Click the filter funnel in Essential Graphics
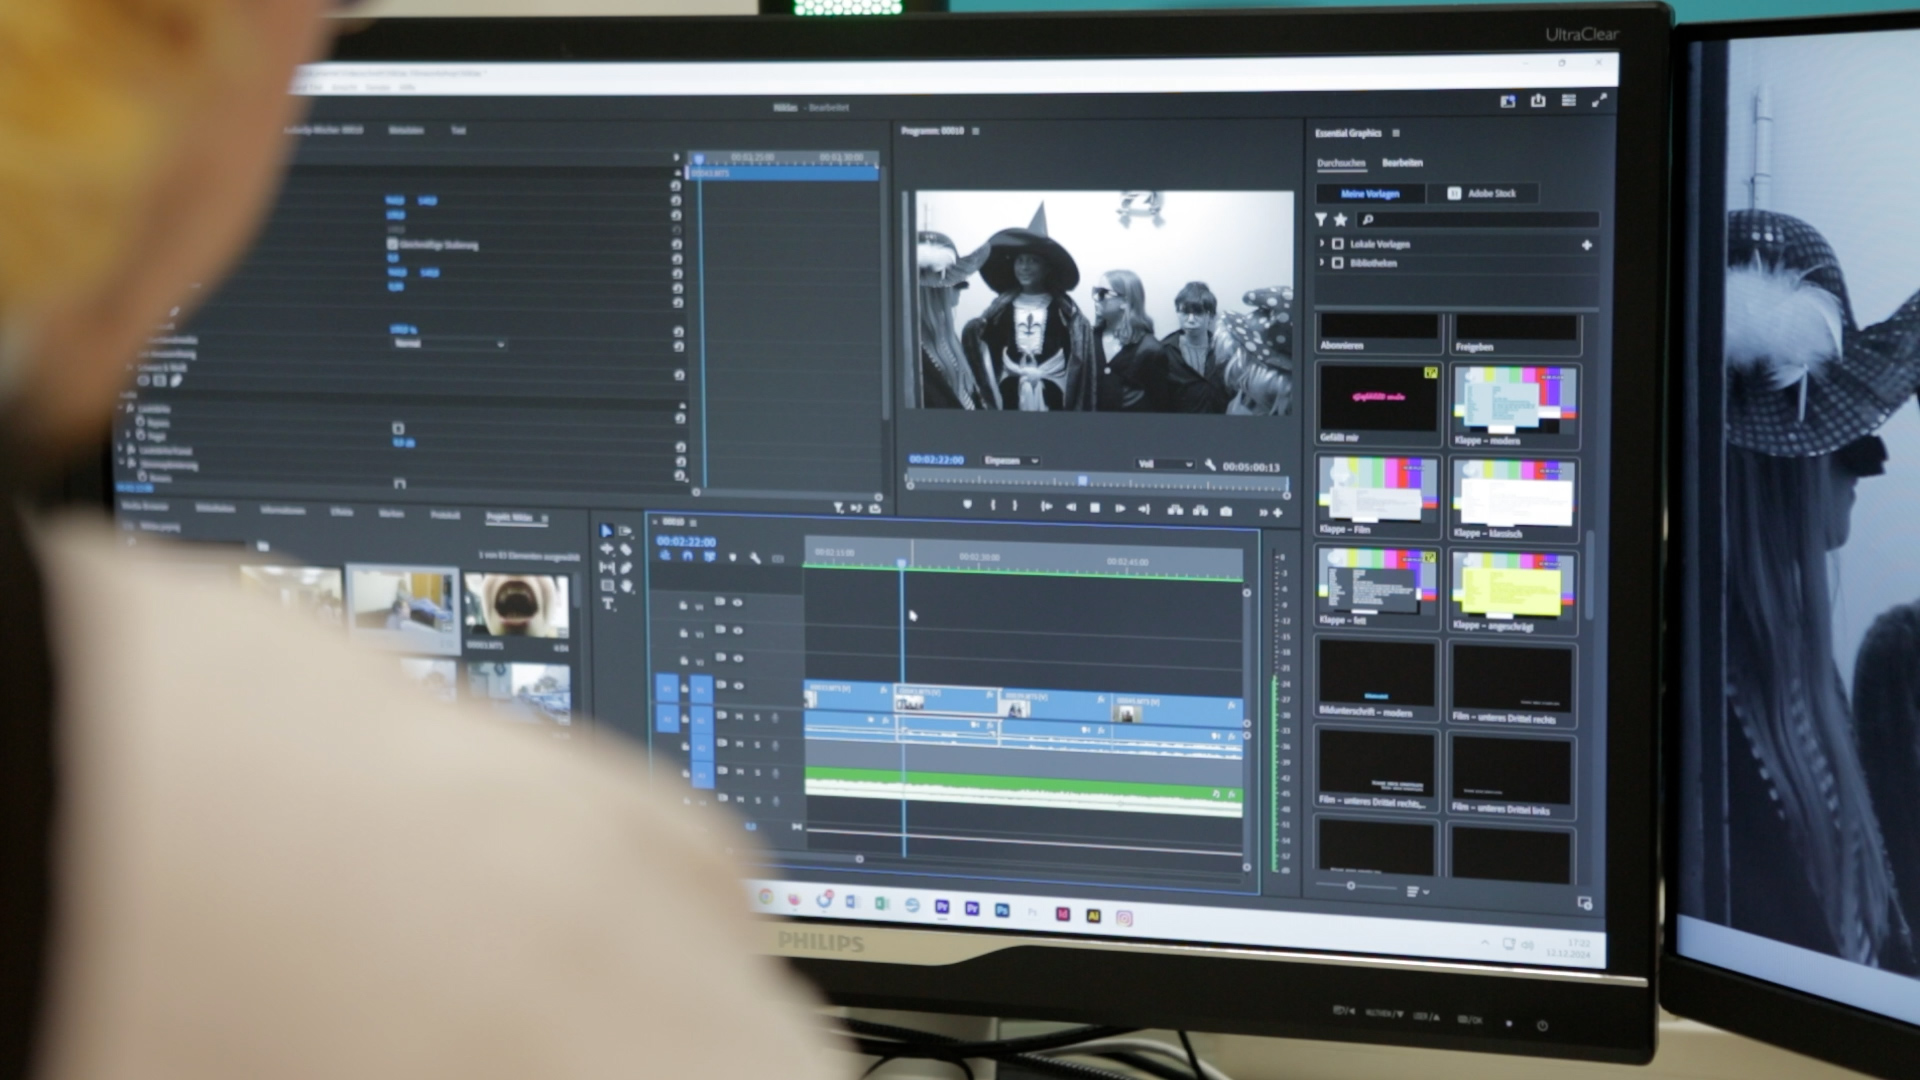 1321,219
